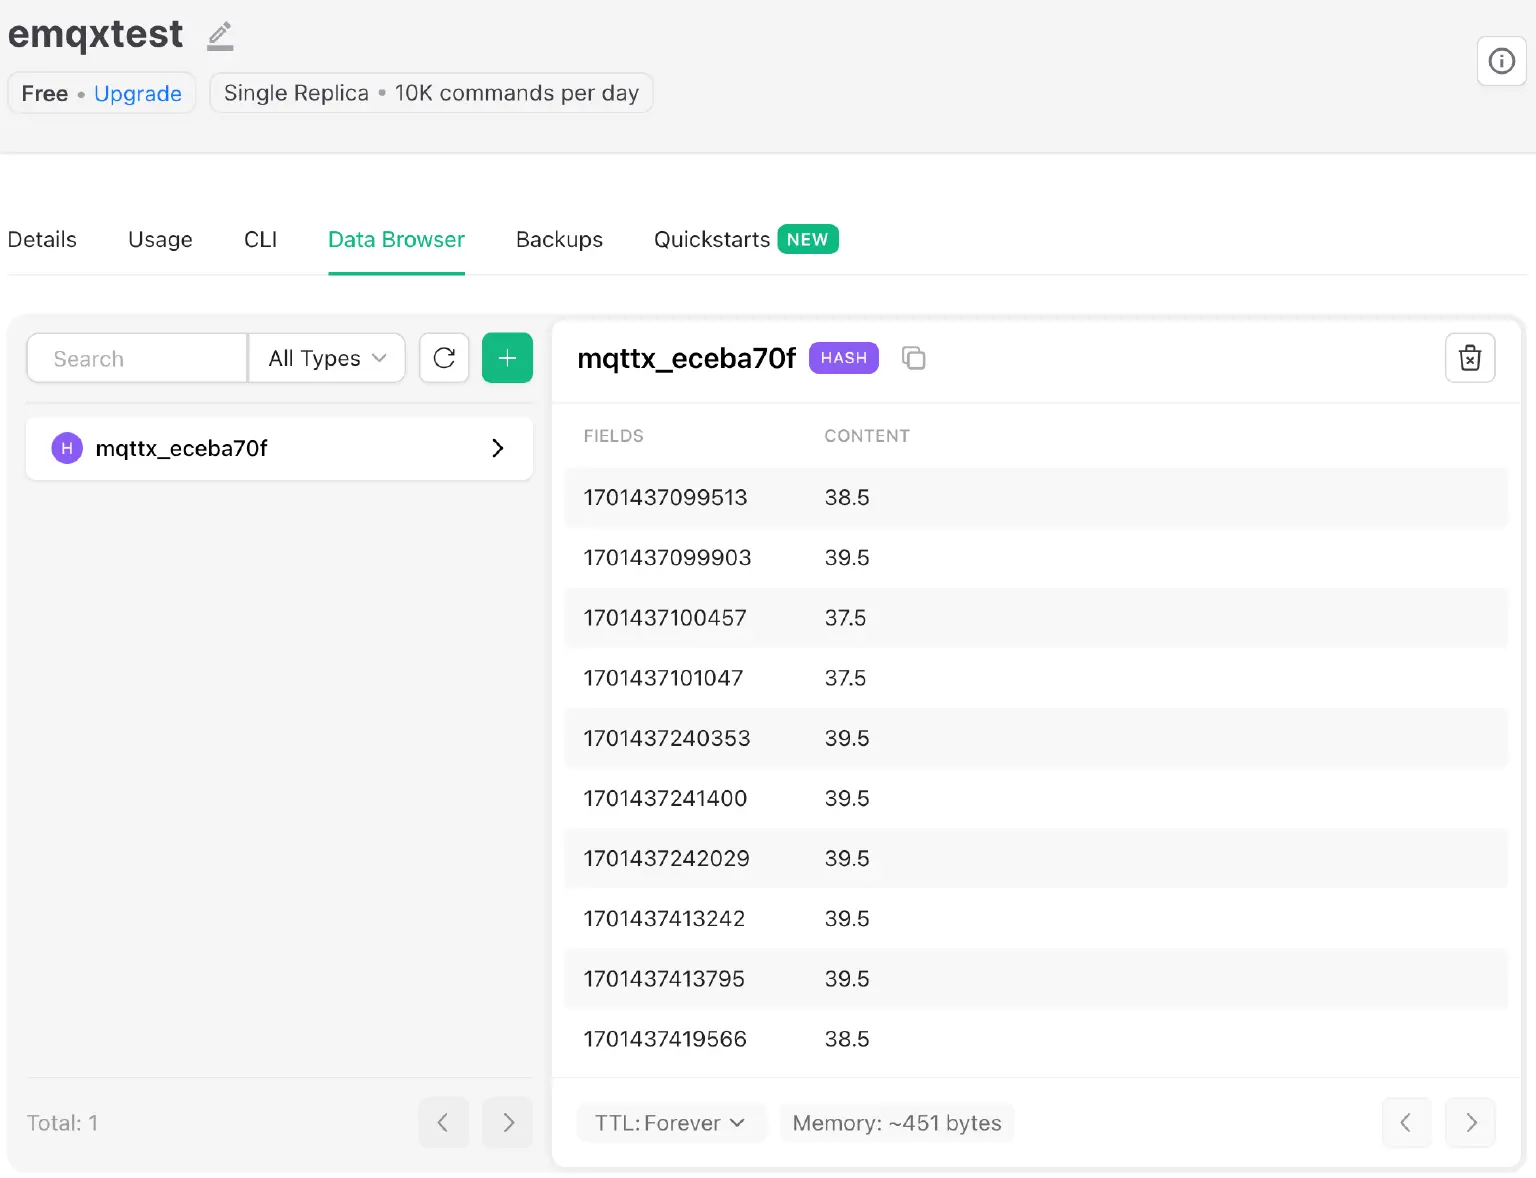
Task: Open the All Types filter dropdown
Action: 326,357
